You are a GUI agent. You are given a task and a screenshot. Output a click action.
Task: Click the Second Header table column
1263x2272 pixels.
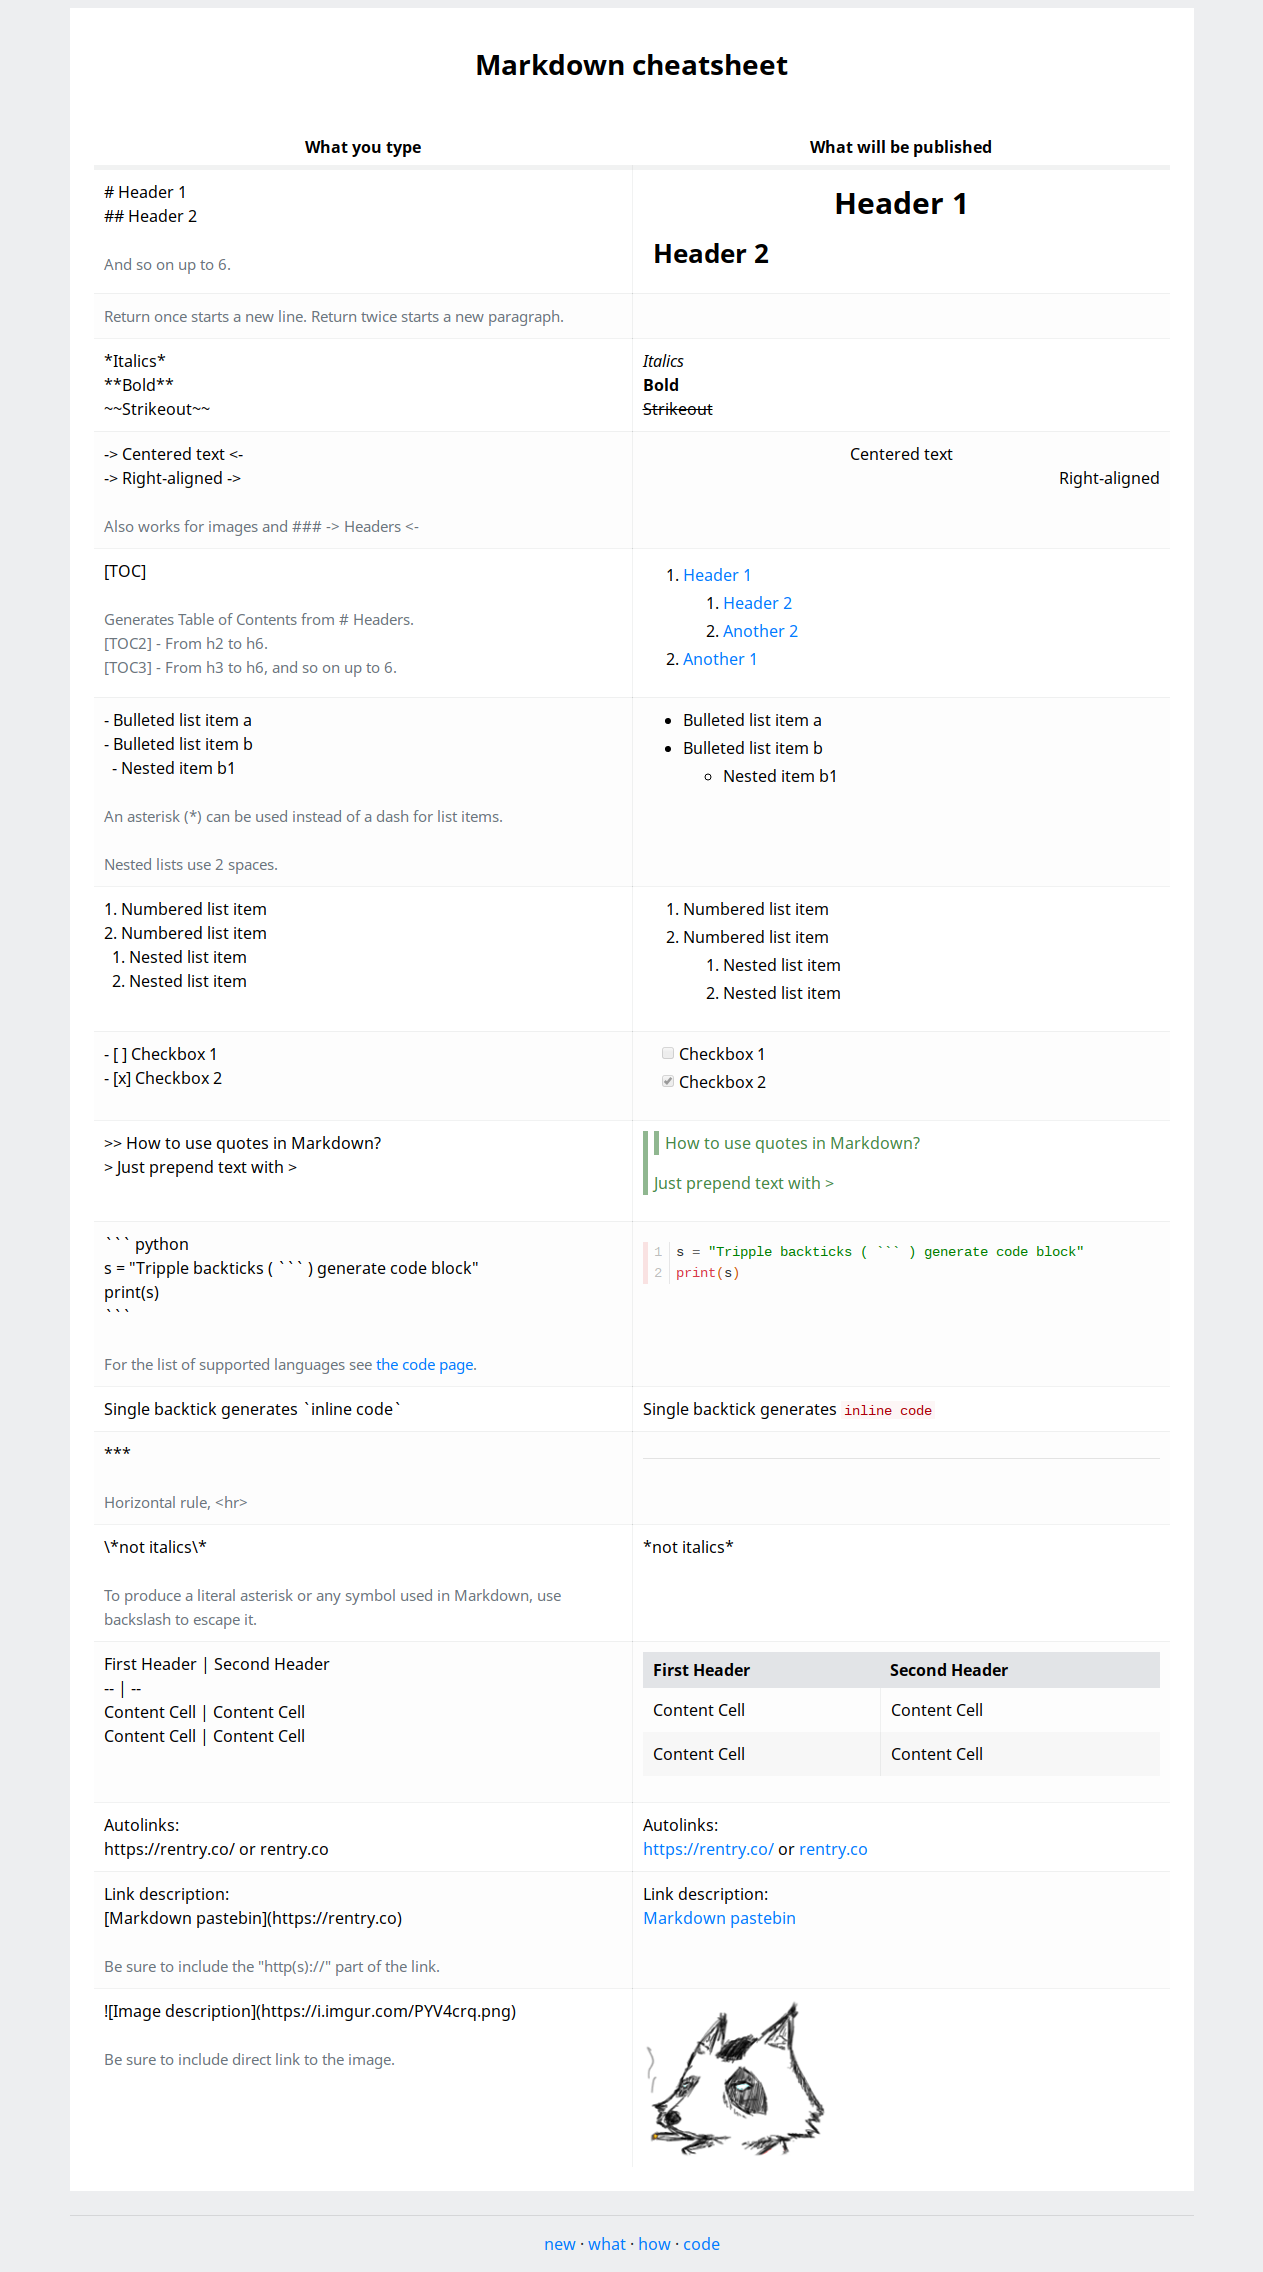point(1020,1670)
